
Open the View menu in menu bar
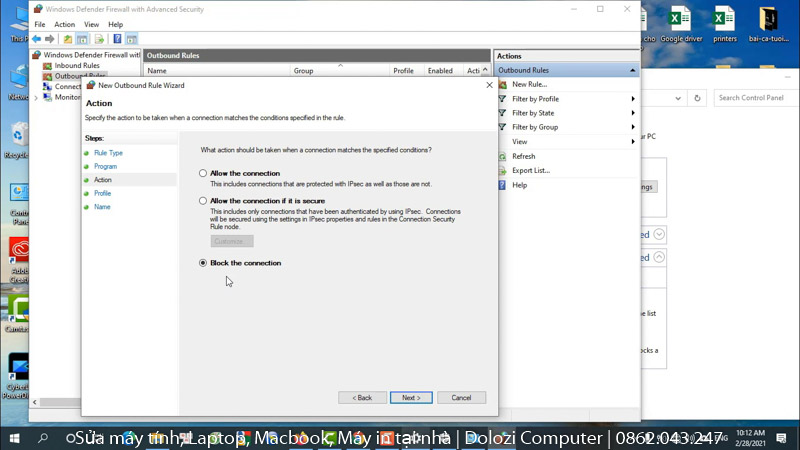pyautogui.click(x=91, y=24)
